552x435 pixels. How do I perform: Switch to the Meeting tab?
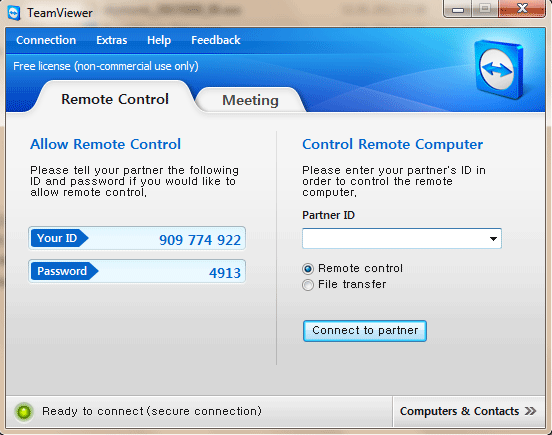(x=250, y=100)
